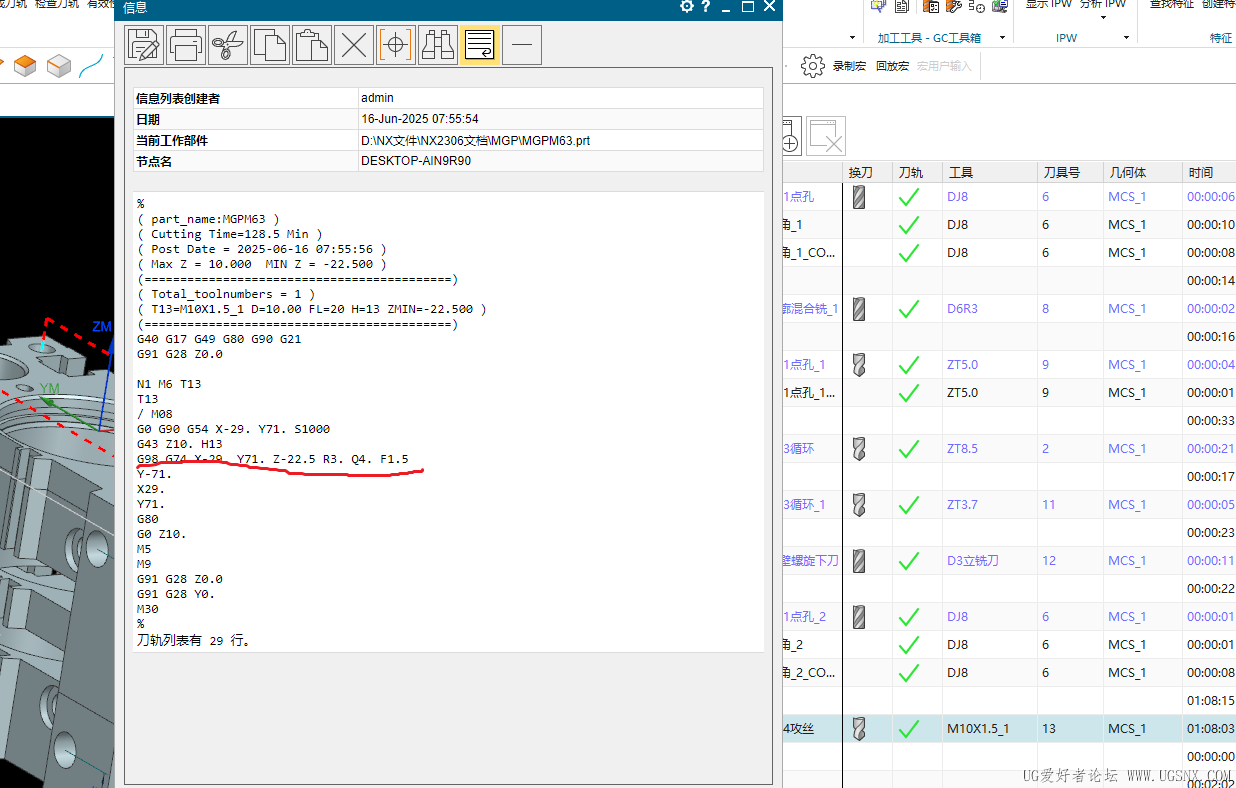Click the spreadsheet-style machining tool icon
Image resolution: width=1236 pixels, height=788 pixels.
[x=931, y=7]
